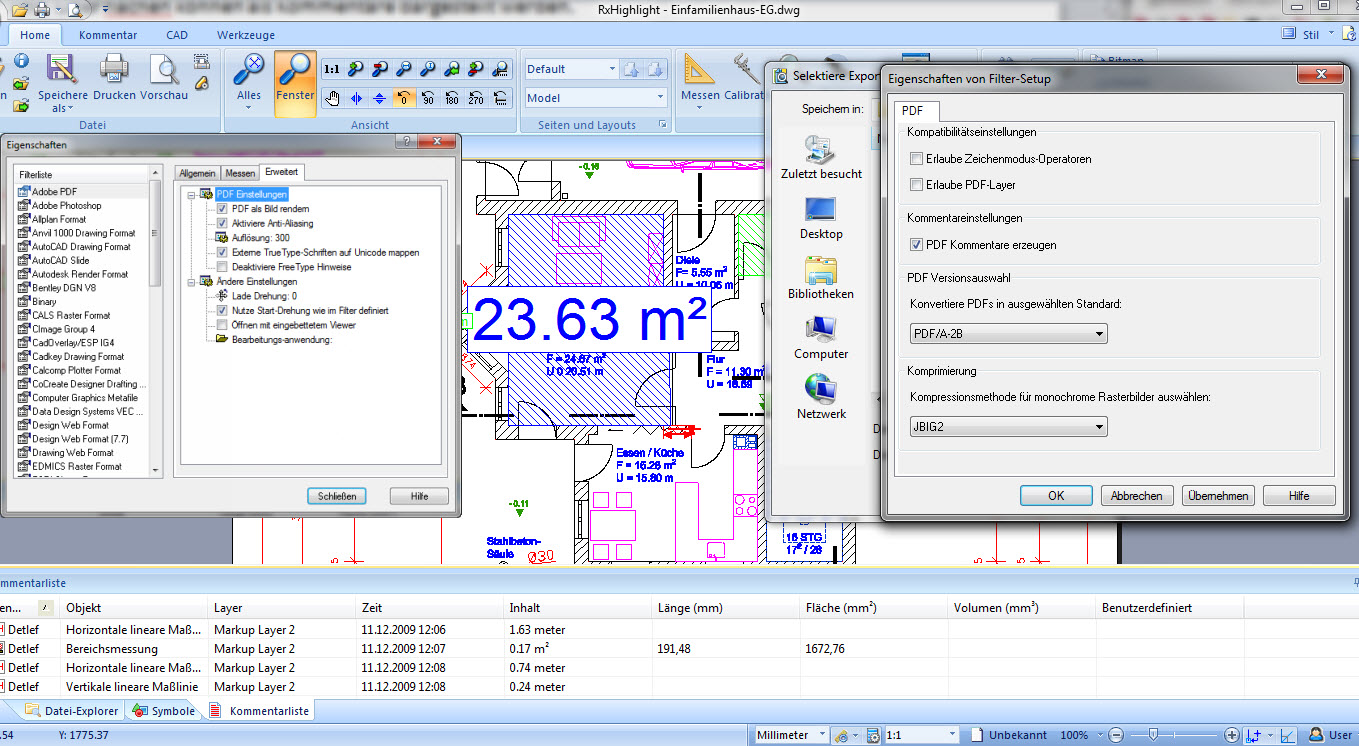Open the PDF/A-2B standard dropdown
This screenshot has width=1359, height=746.
1008,333
